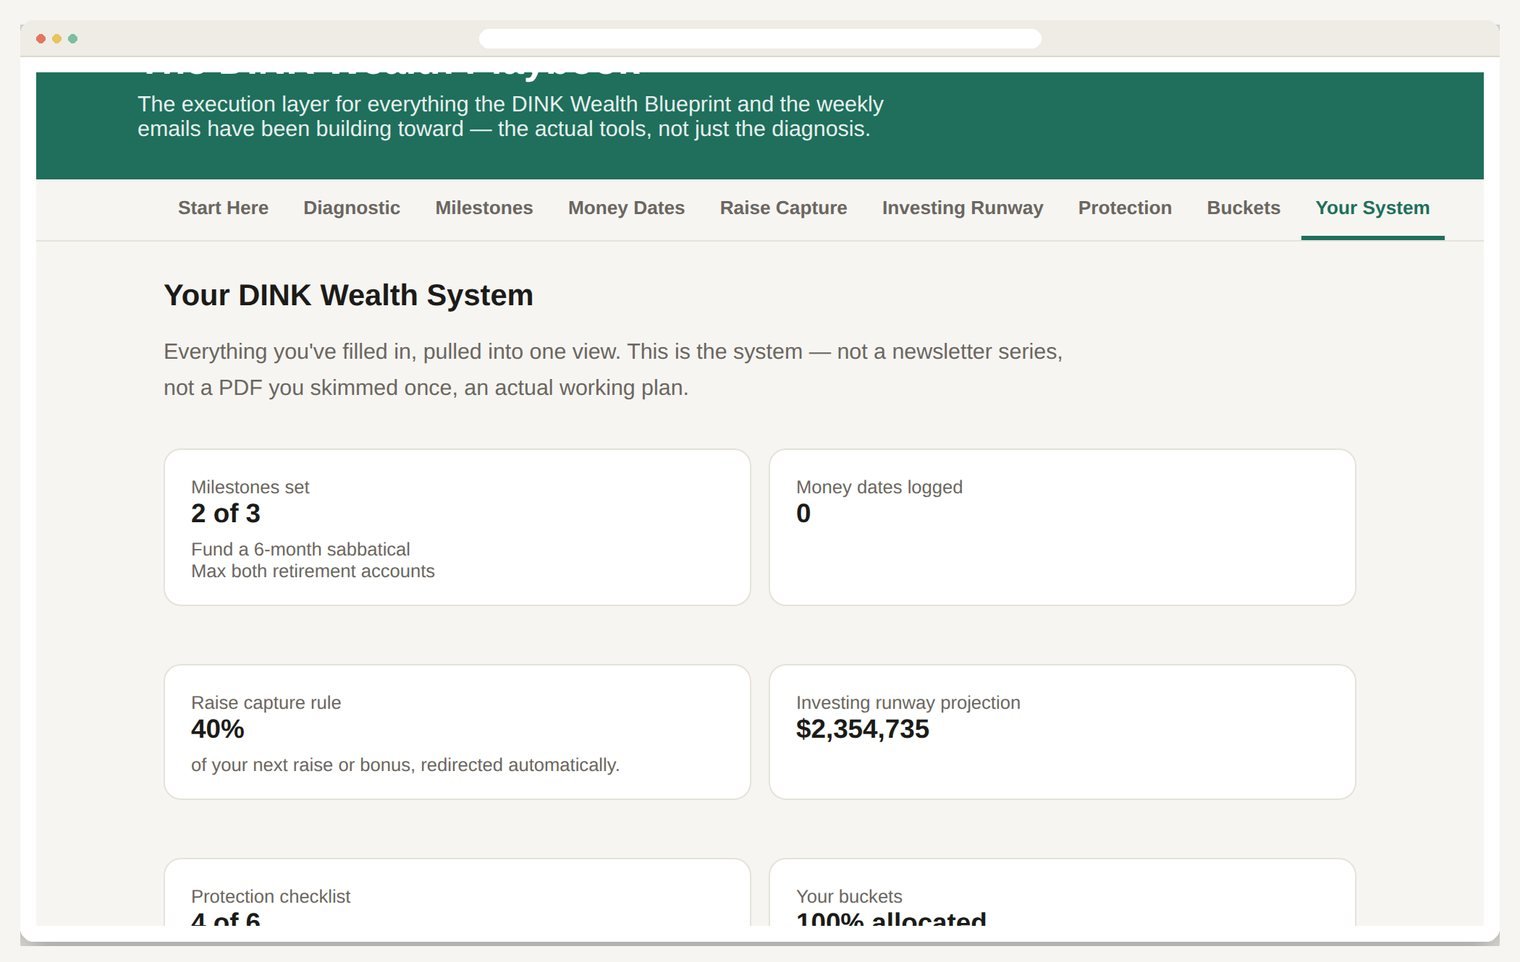
Task: Click the "Everything you've filled in" intro paragraph
Action: point(613,370)
